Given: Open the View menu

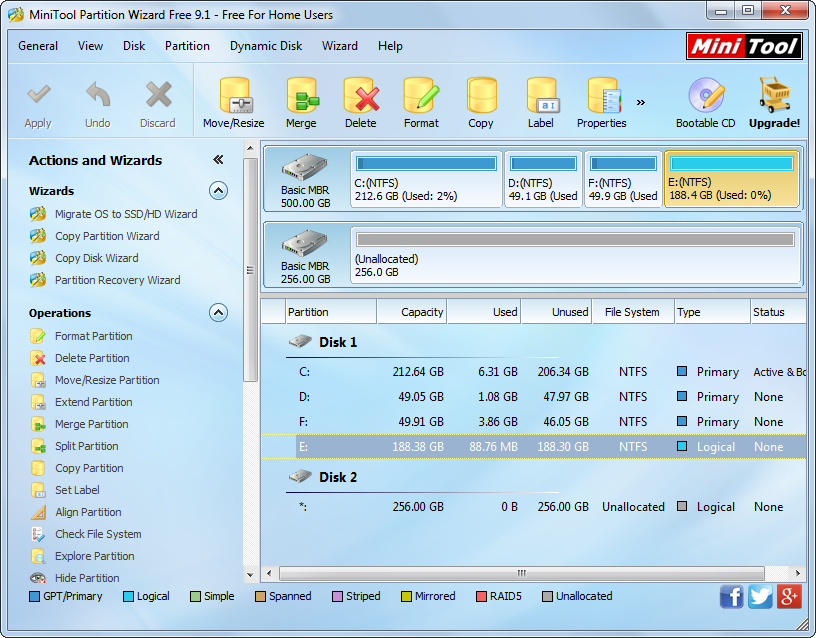Looking at the screenshot, I should [91, 46].
